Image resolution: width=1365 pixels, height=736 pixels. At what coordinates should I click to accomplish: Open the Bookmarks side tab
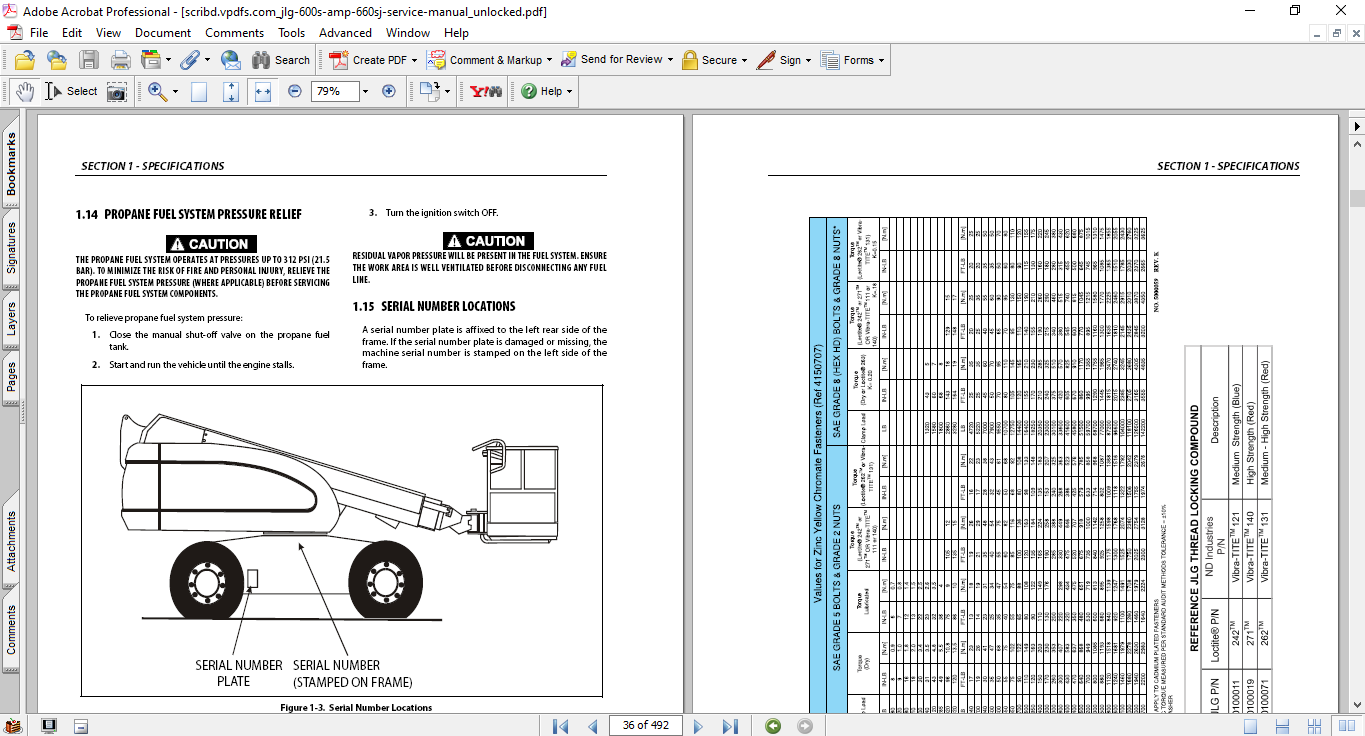tap(11, 165)
